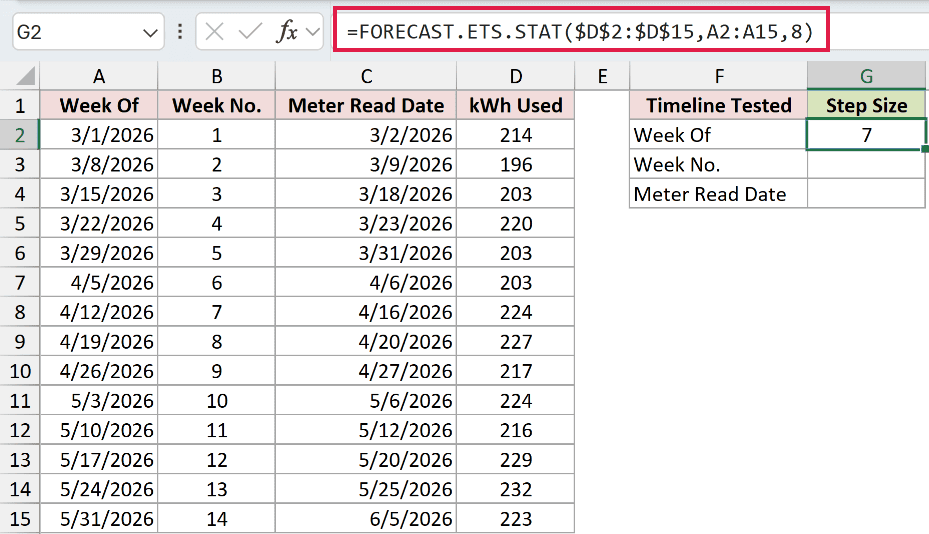Viewport: 929px width, 534px height.
Task: Click cell F3 labeled 'Week No.'
Action: (719, 165)
